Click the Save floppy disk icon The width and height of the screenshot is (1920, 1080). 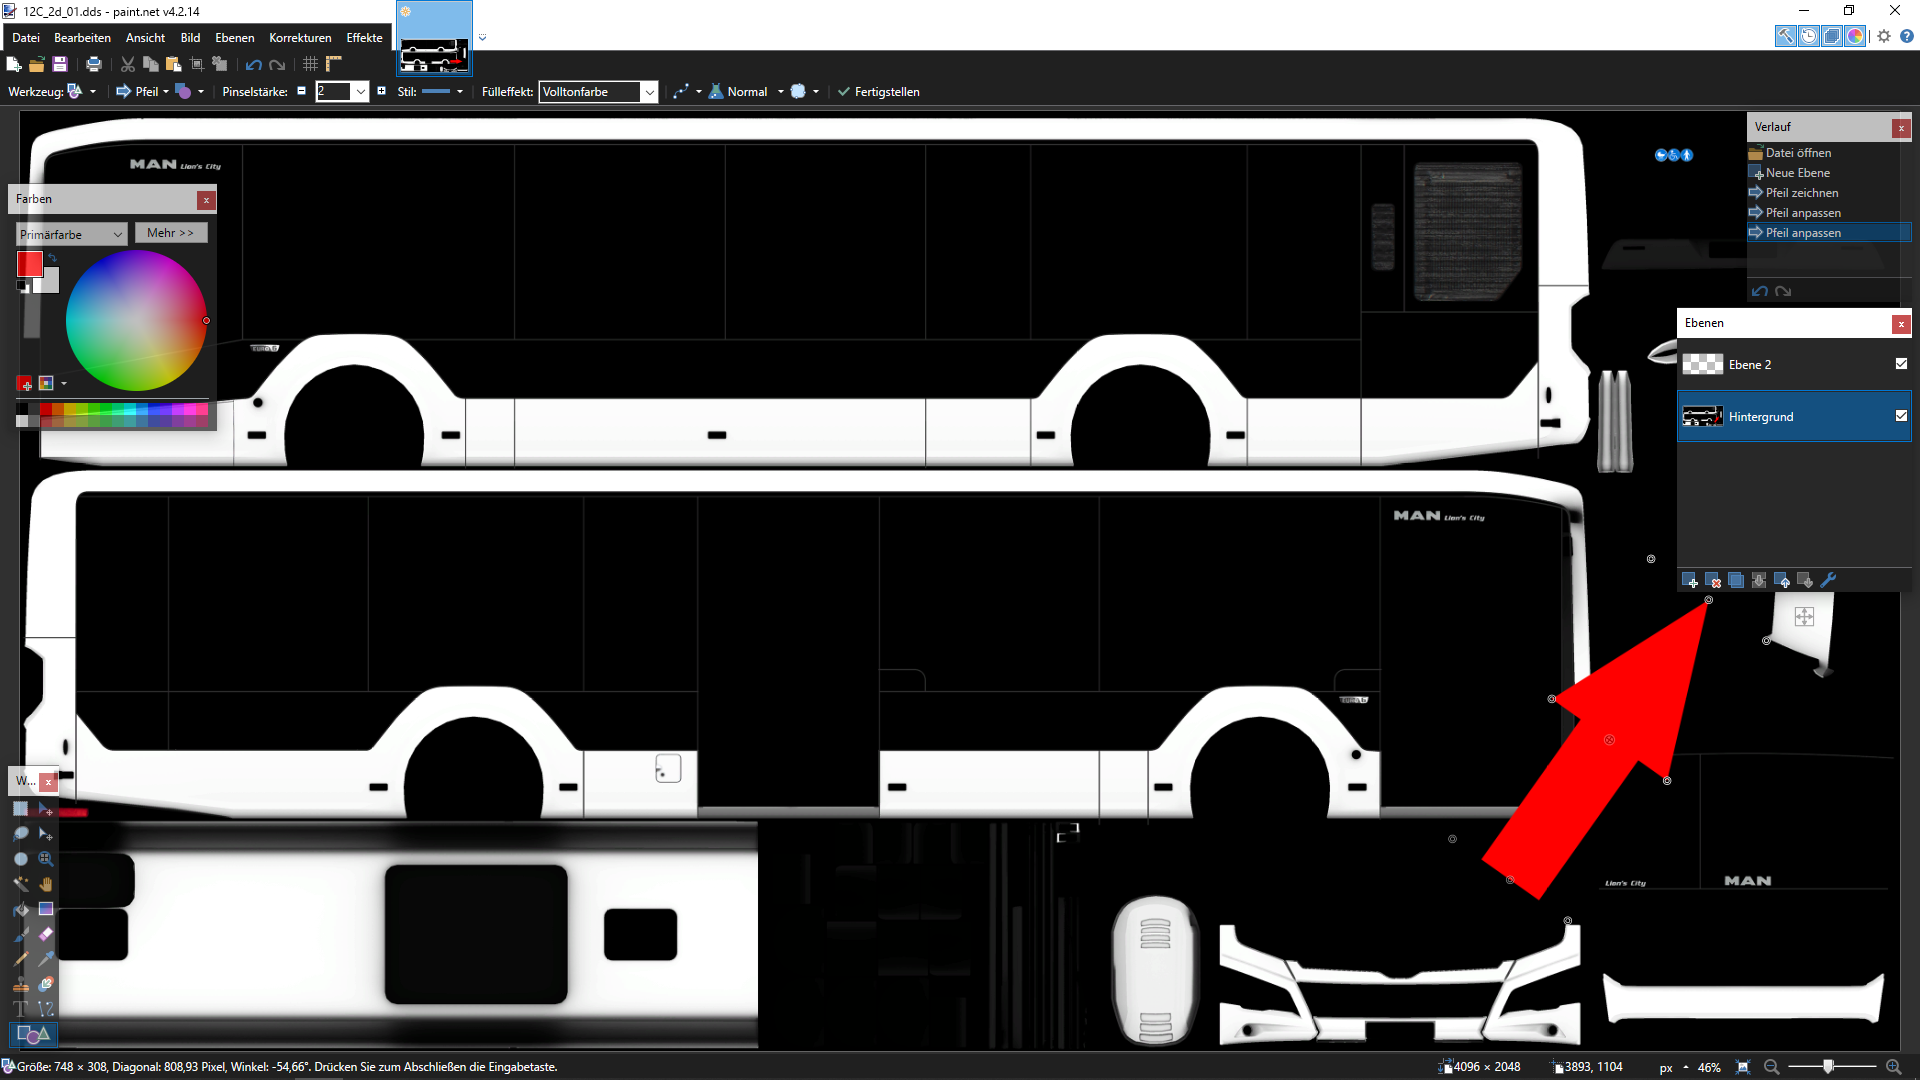tap(60, 64)
